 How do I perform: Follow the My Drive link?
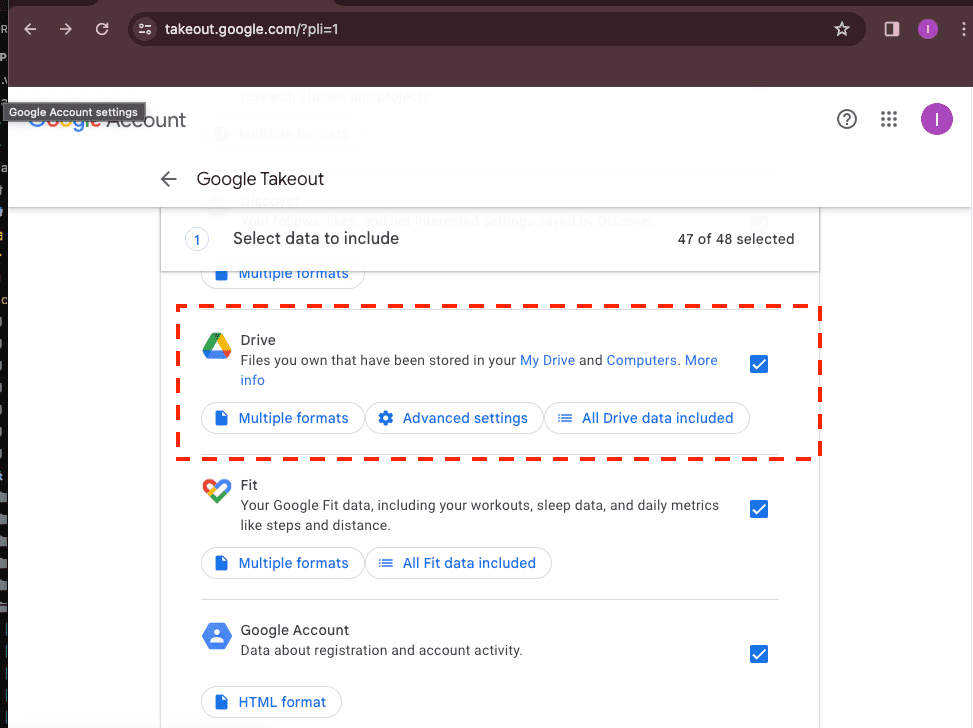(547, 361)
